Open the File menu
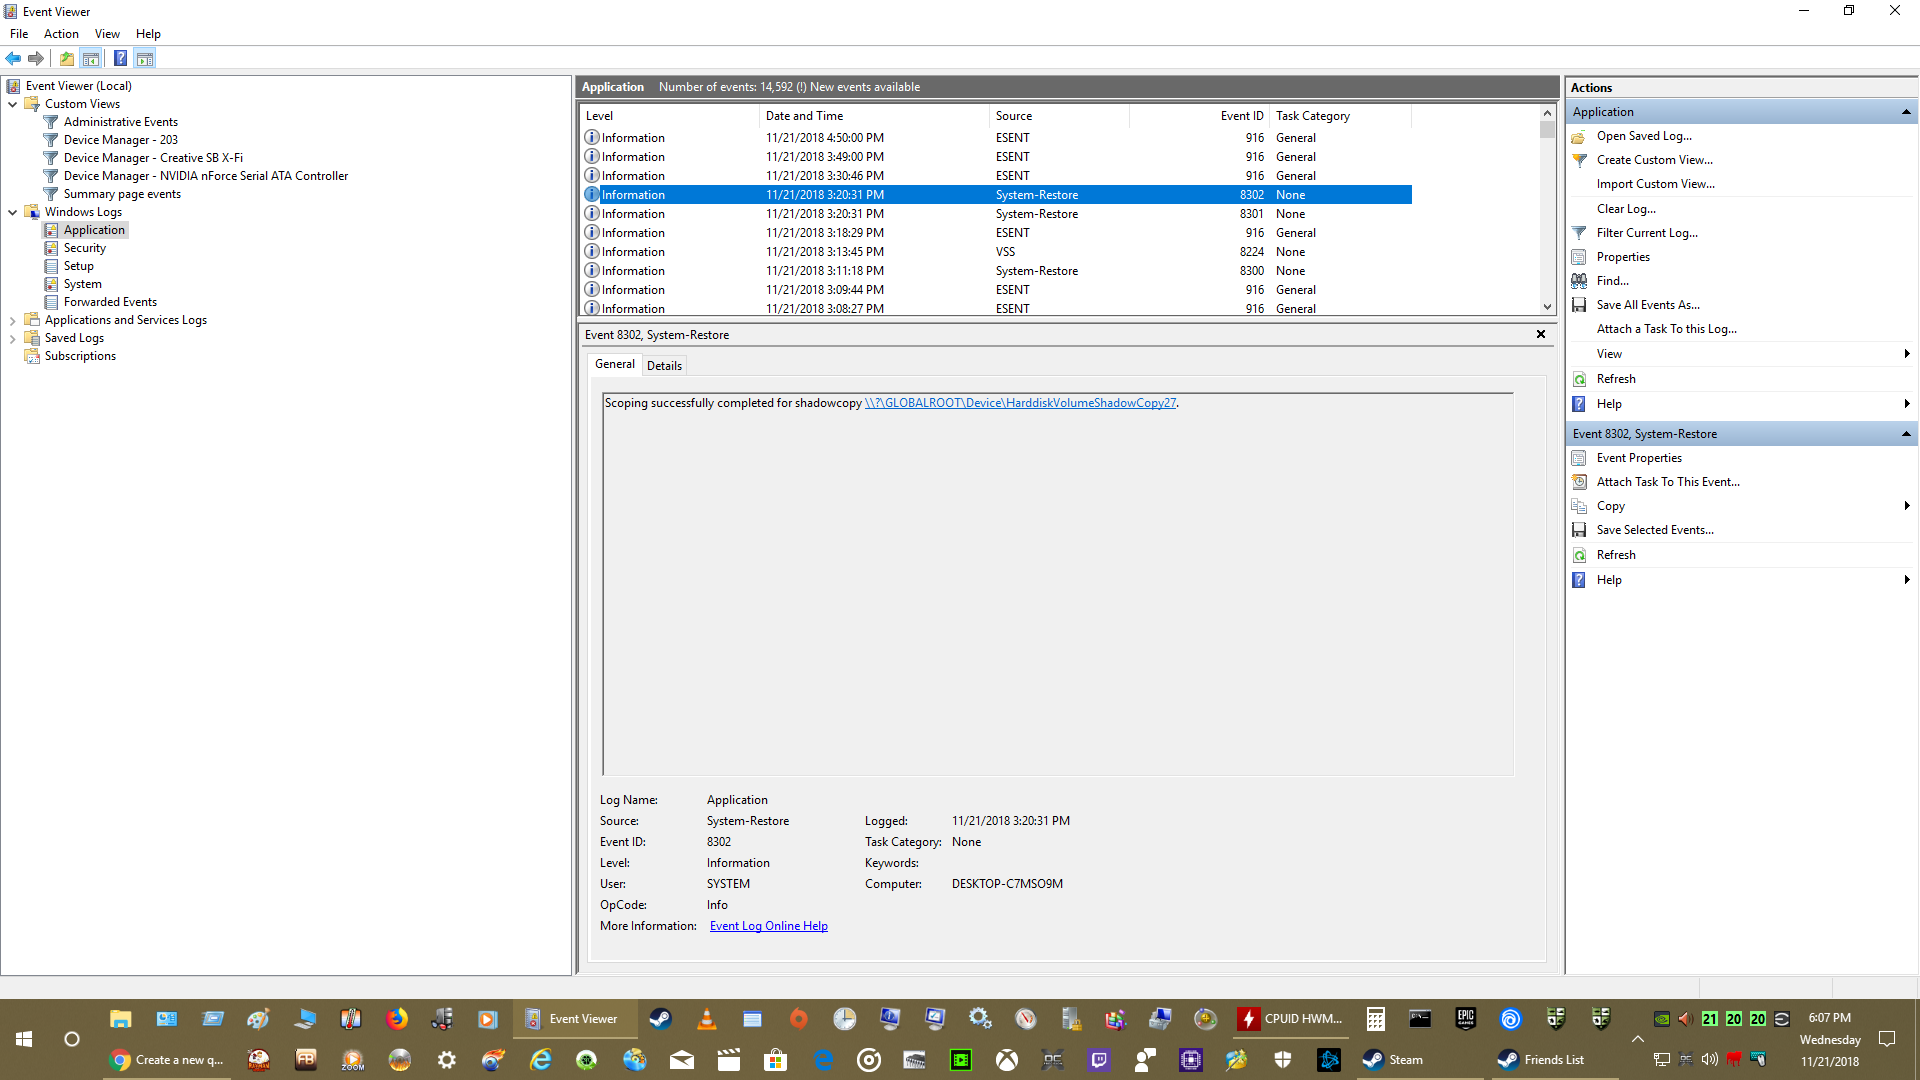The height and width of the screenshot is (1080, 1920). pos(19,34)
